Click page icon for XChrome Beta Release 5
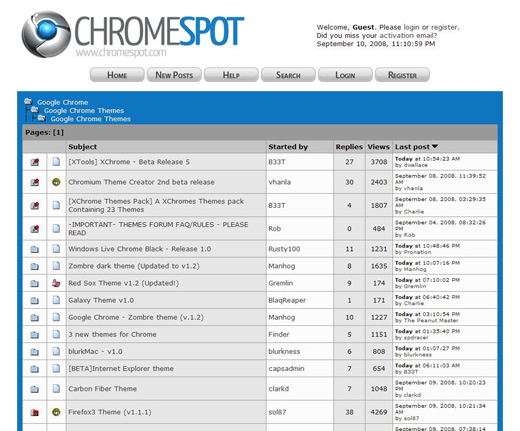The image size is (520, 431). tap(56, 162)
